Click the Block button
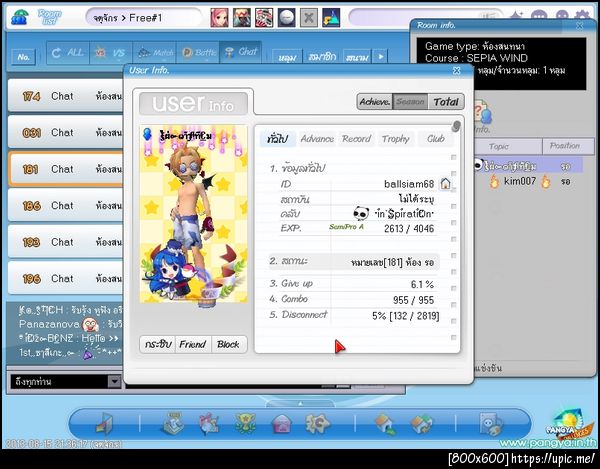The height and width of the screenshot is (469, 600). 228,344
